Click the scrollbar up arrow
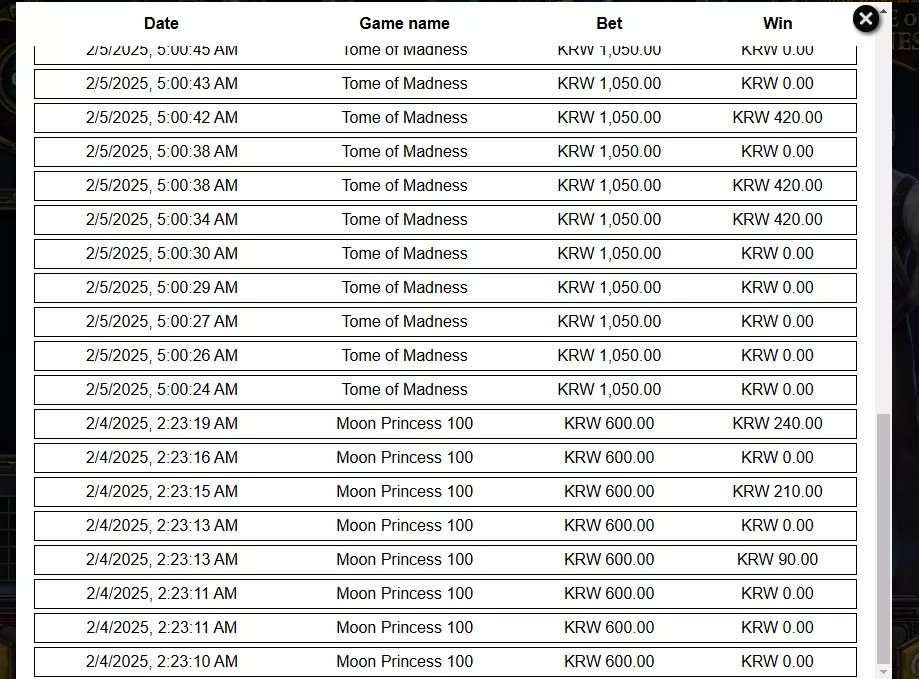The height and width of the screenshot is (679, 919). (x=883, y=11)
